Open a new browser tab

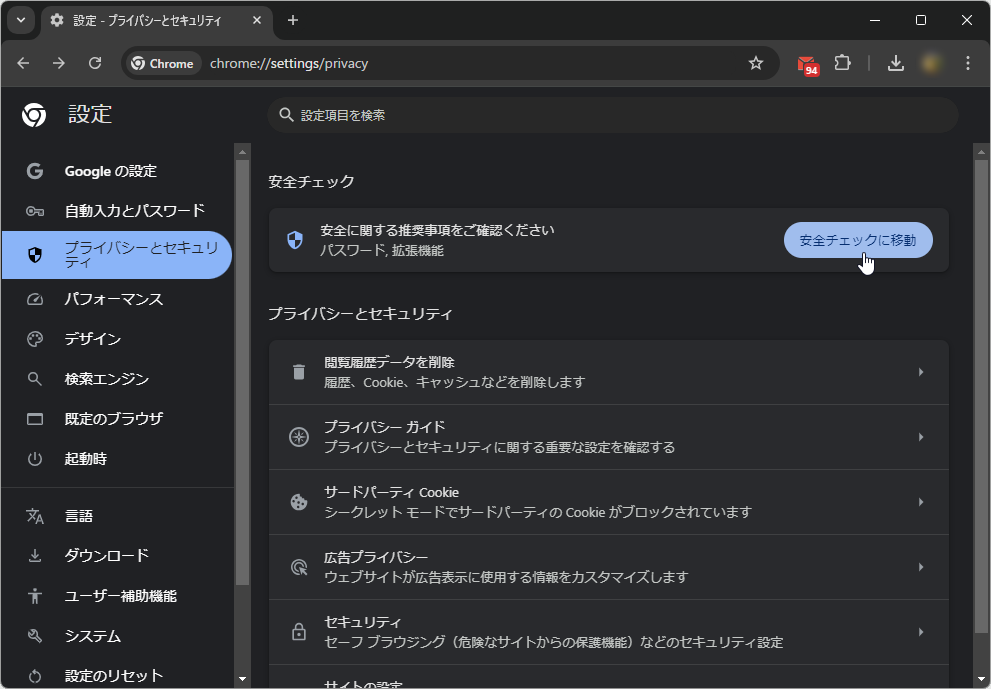pyautogui.click(x=290, y=20)
